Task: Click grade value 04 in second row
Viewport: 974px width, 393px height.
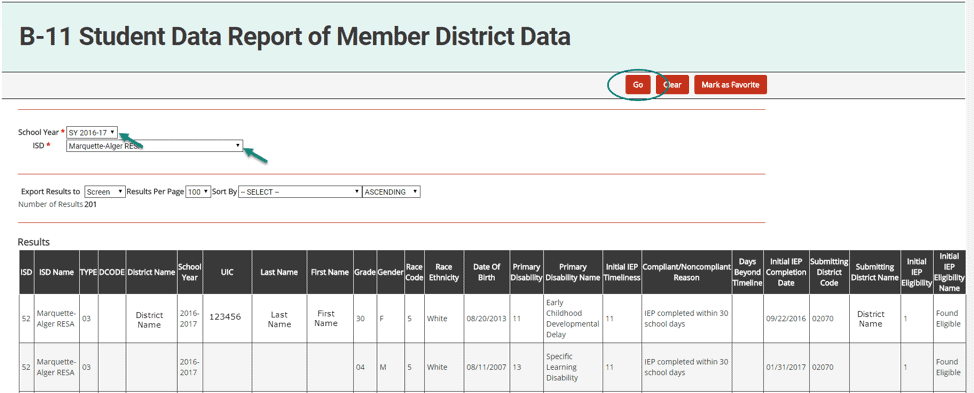Action: click(x=360, y=367)
